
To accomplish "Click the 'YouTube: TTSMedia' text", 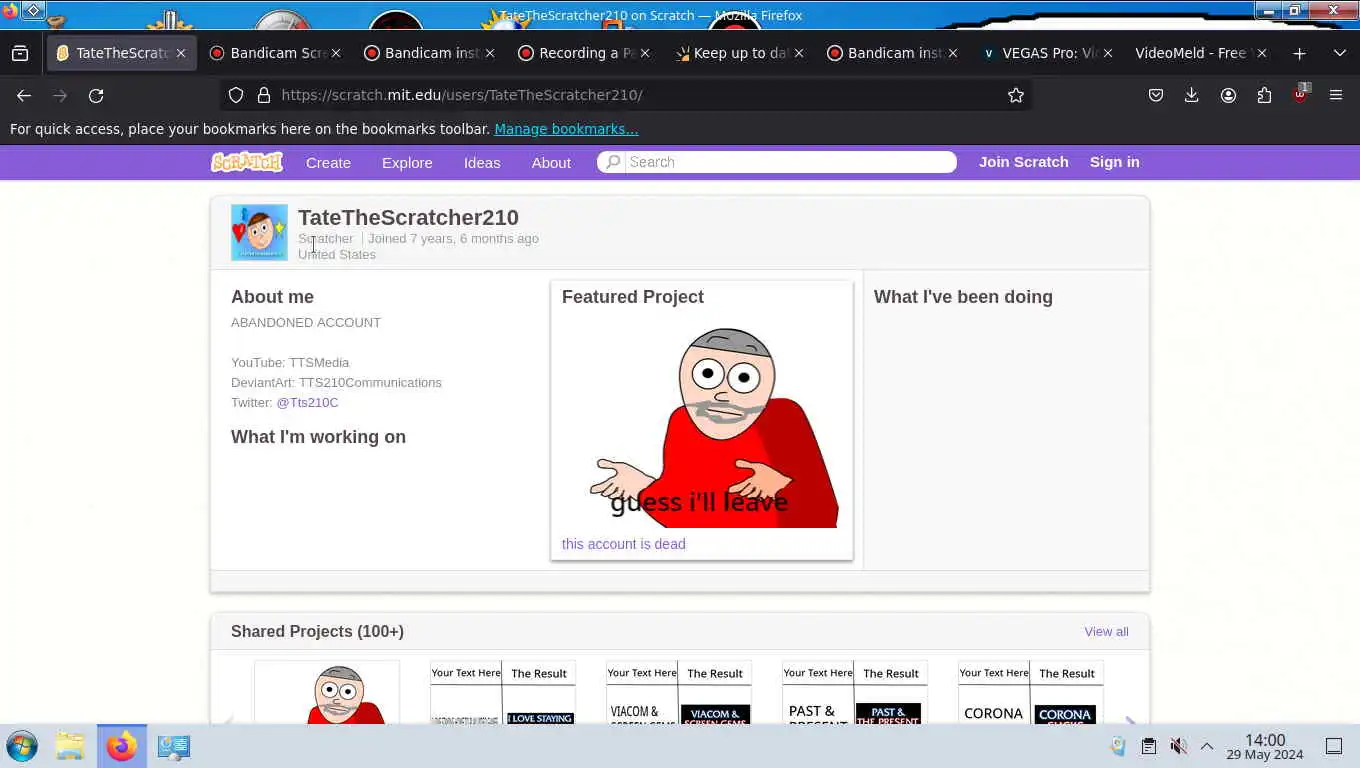I will tap(290, 362).
